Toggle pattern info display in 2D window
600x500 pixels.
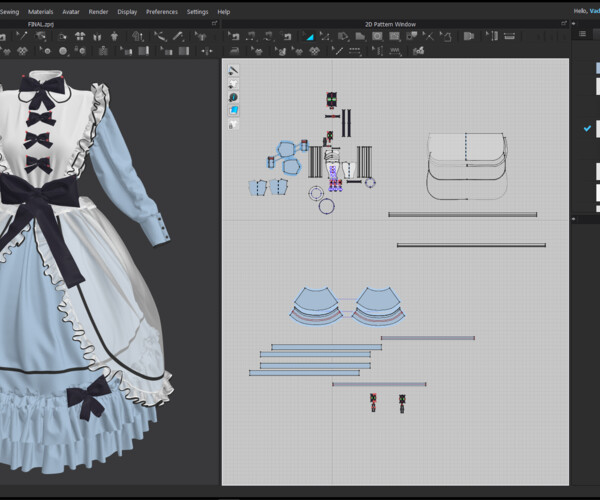233,97
